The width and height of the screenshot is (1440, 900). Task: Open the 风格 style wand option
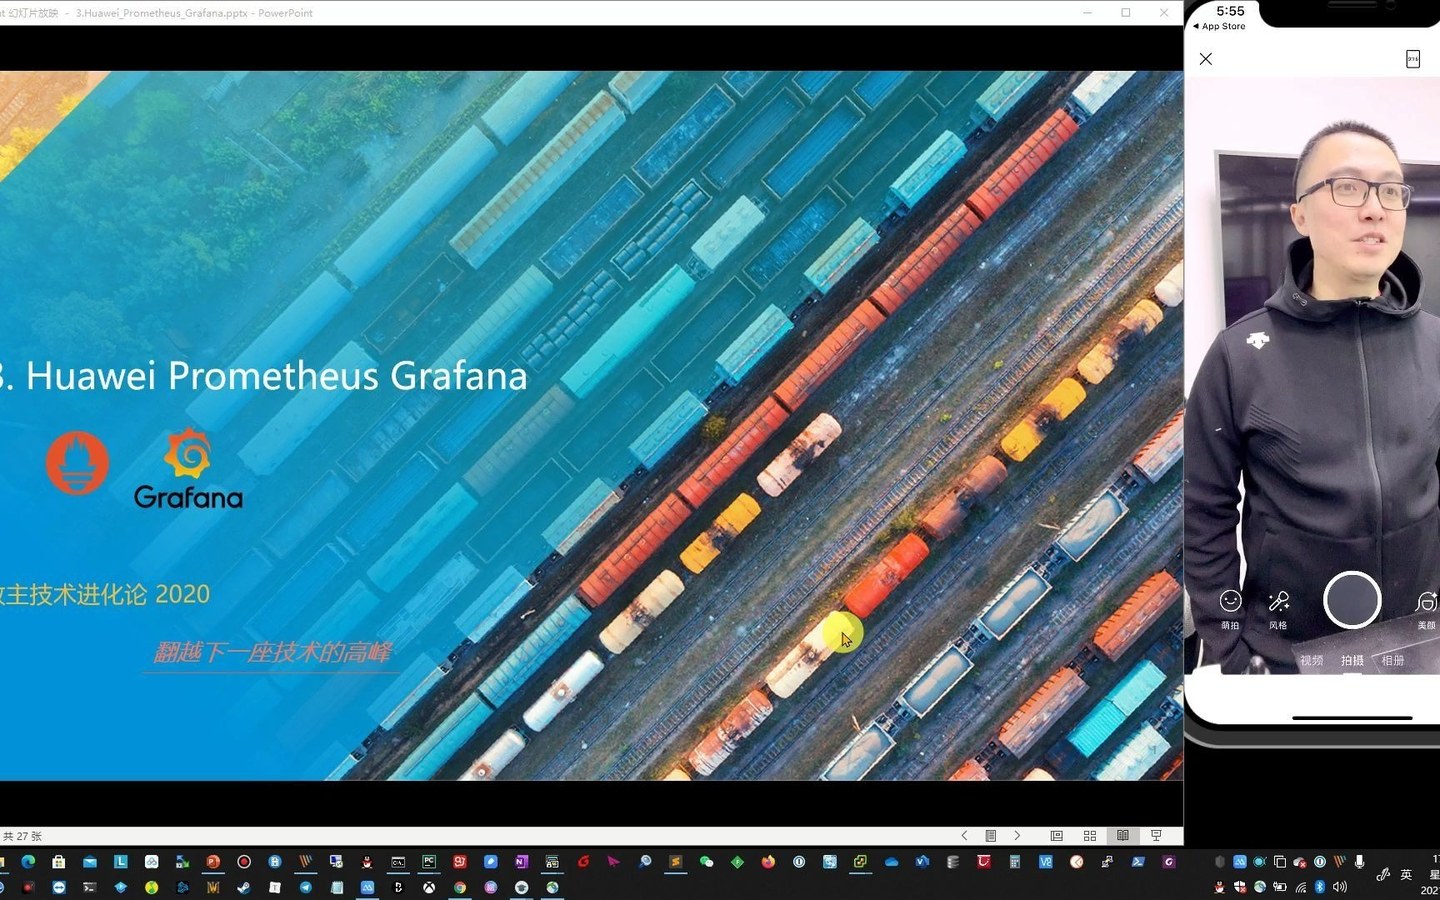point(1278,608)
